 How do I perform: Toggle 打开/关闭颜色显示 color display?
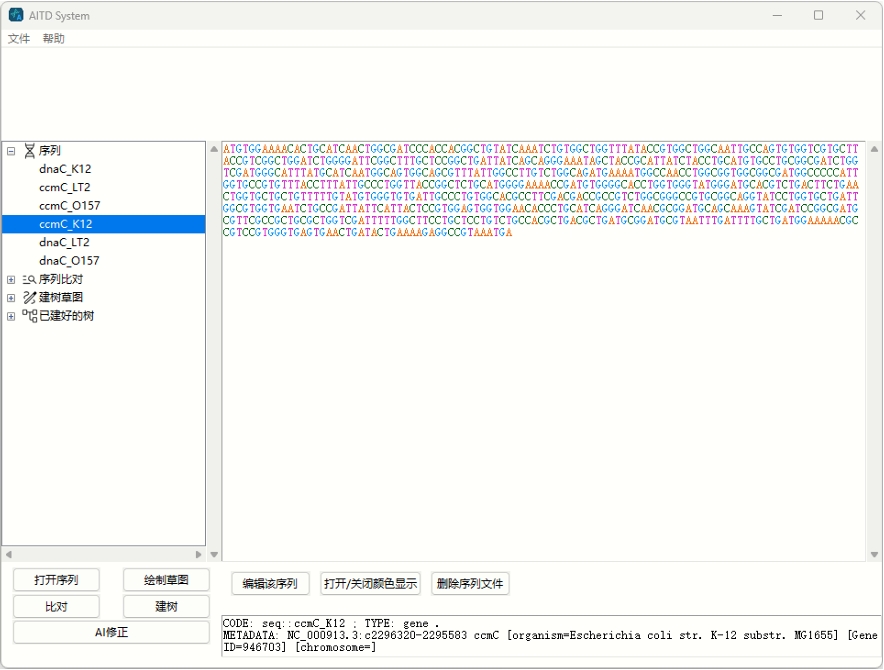(x=370, y=583)
